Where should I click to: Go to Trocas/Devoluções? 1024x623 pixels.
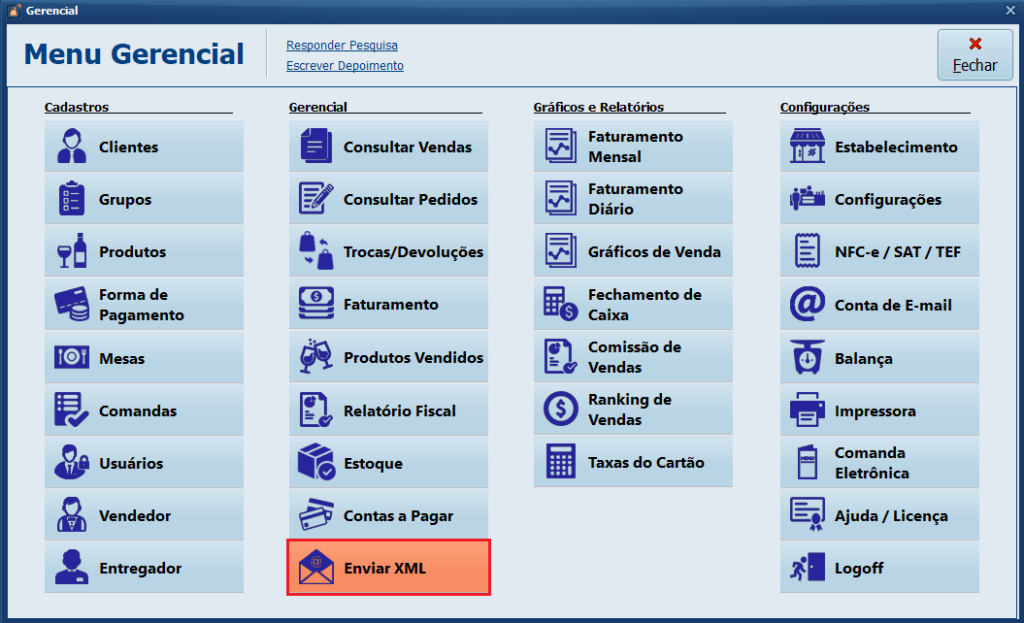pyautogui.click(x=389, y=252)
